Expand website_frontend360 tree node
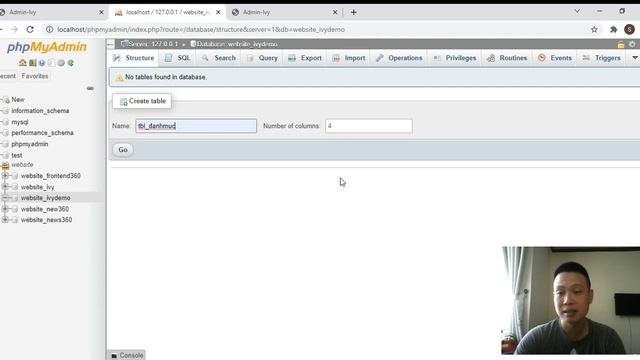640x360 pixels. [x=5, y=176]
